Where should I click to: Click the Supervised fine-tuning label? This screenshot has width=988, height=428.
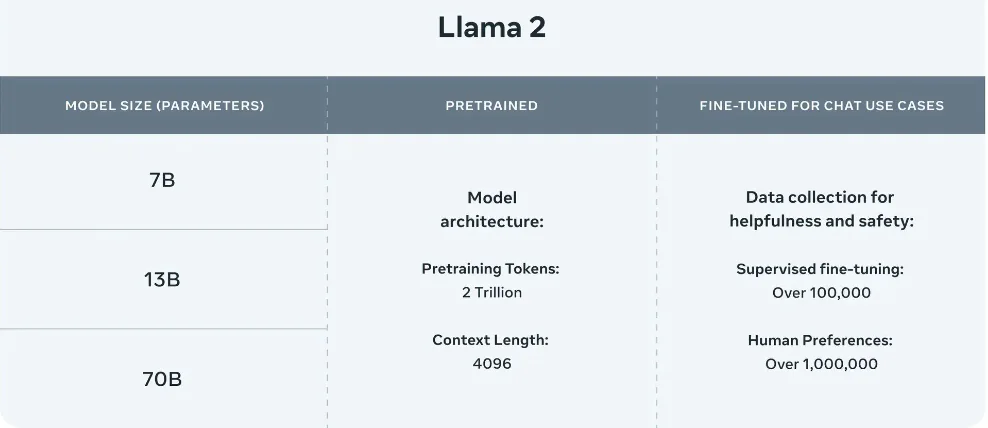[x=821, y=269]
